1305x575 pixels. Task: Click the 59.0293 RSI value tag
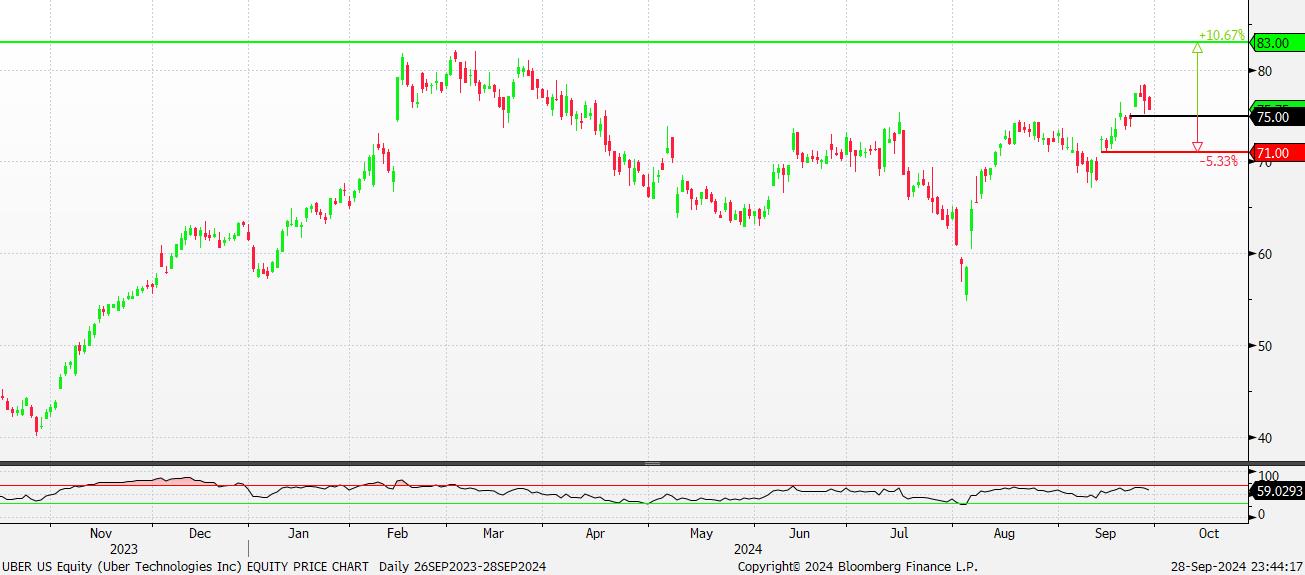[x=1277, y=491]
